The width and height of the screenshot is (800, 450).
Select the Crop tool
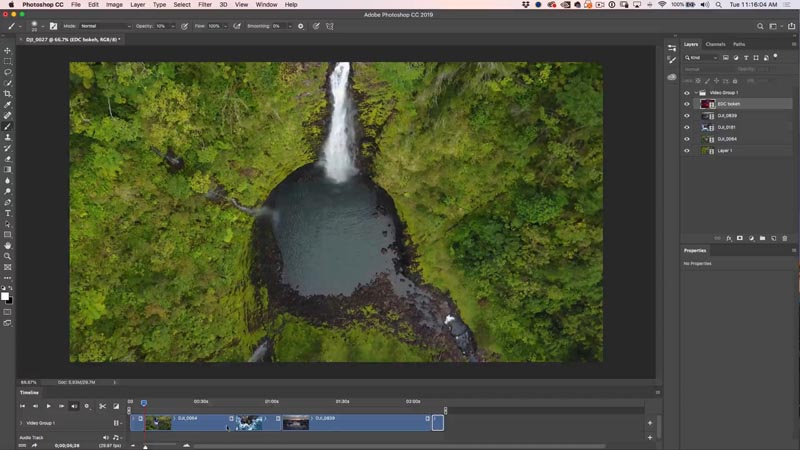(x=8, y=94)
